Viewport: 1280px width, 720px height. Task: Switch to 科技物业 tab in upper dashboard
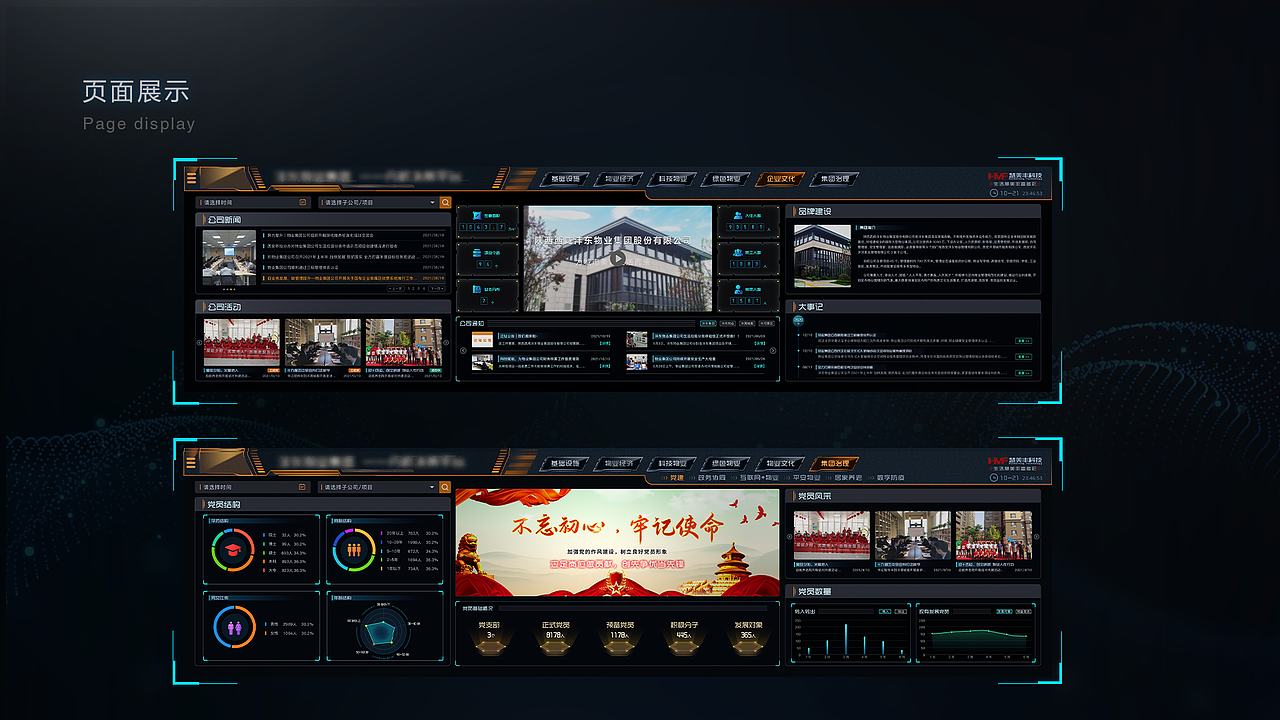[x=672, y=180]
